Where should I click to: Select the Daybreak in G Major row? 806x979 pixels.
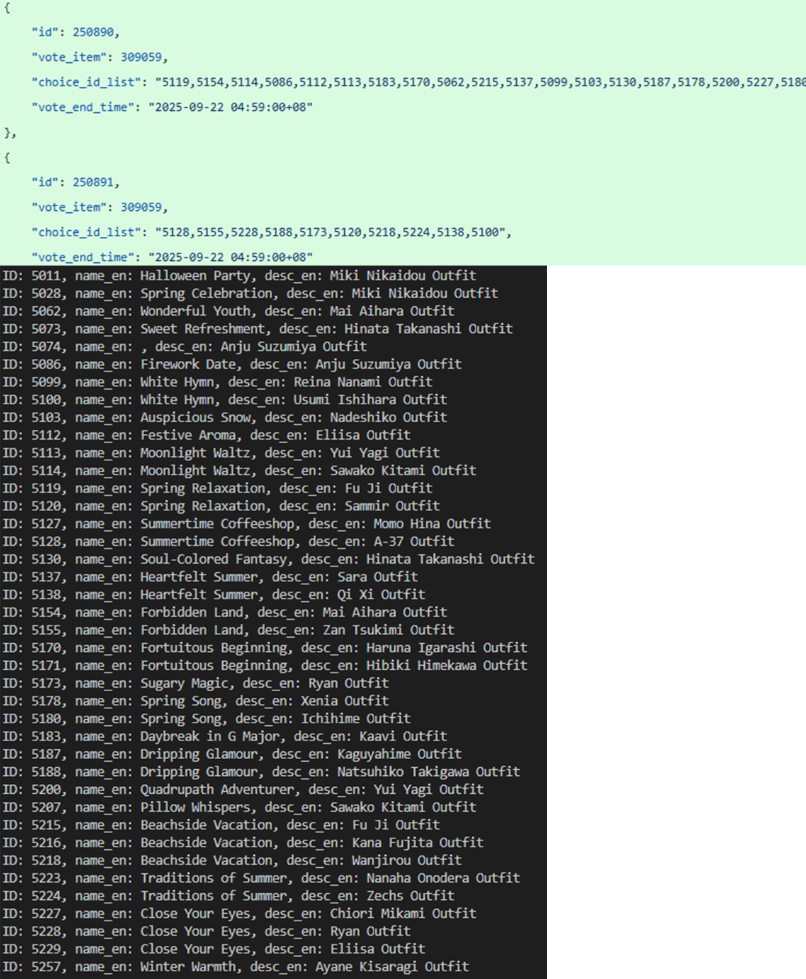point(225,736)
